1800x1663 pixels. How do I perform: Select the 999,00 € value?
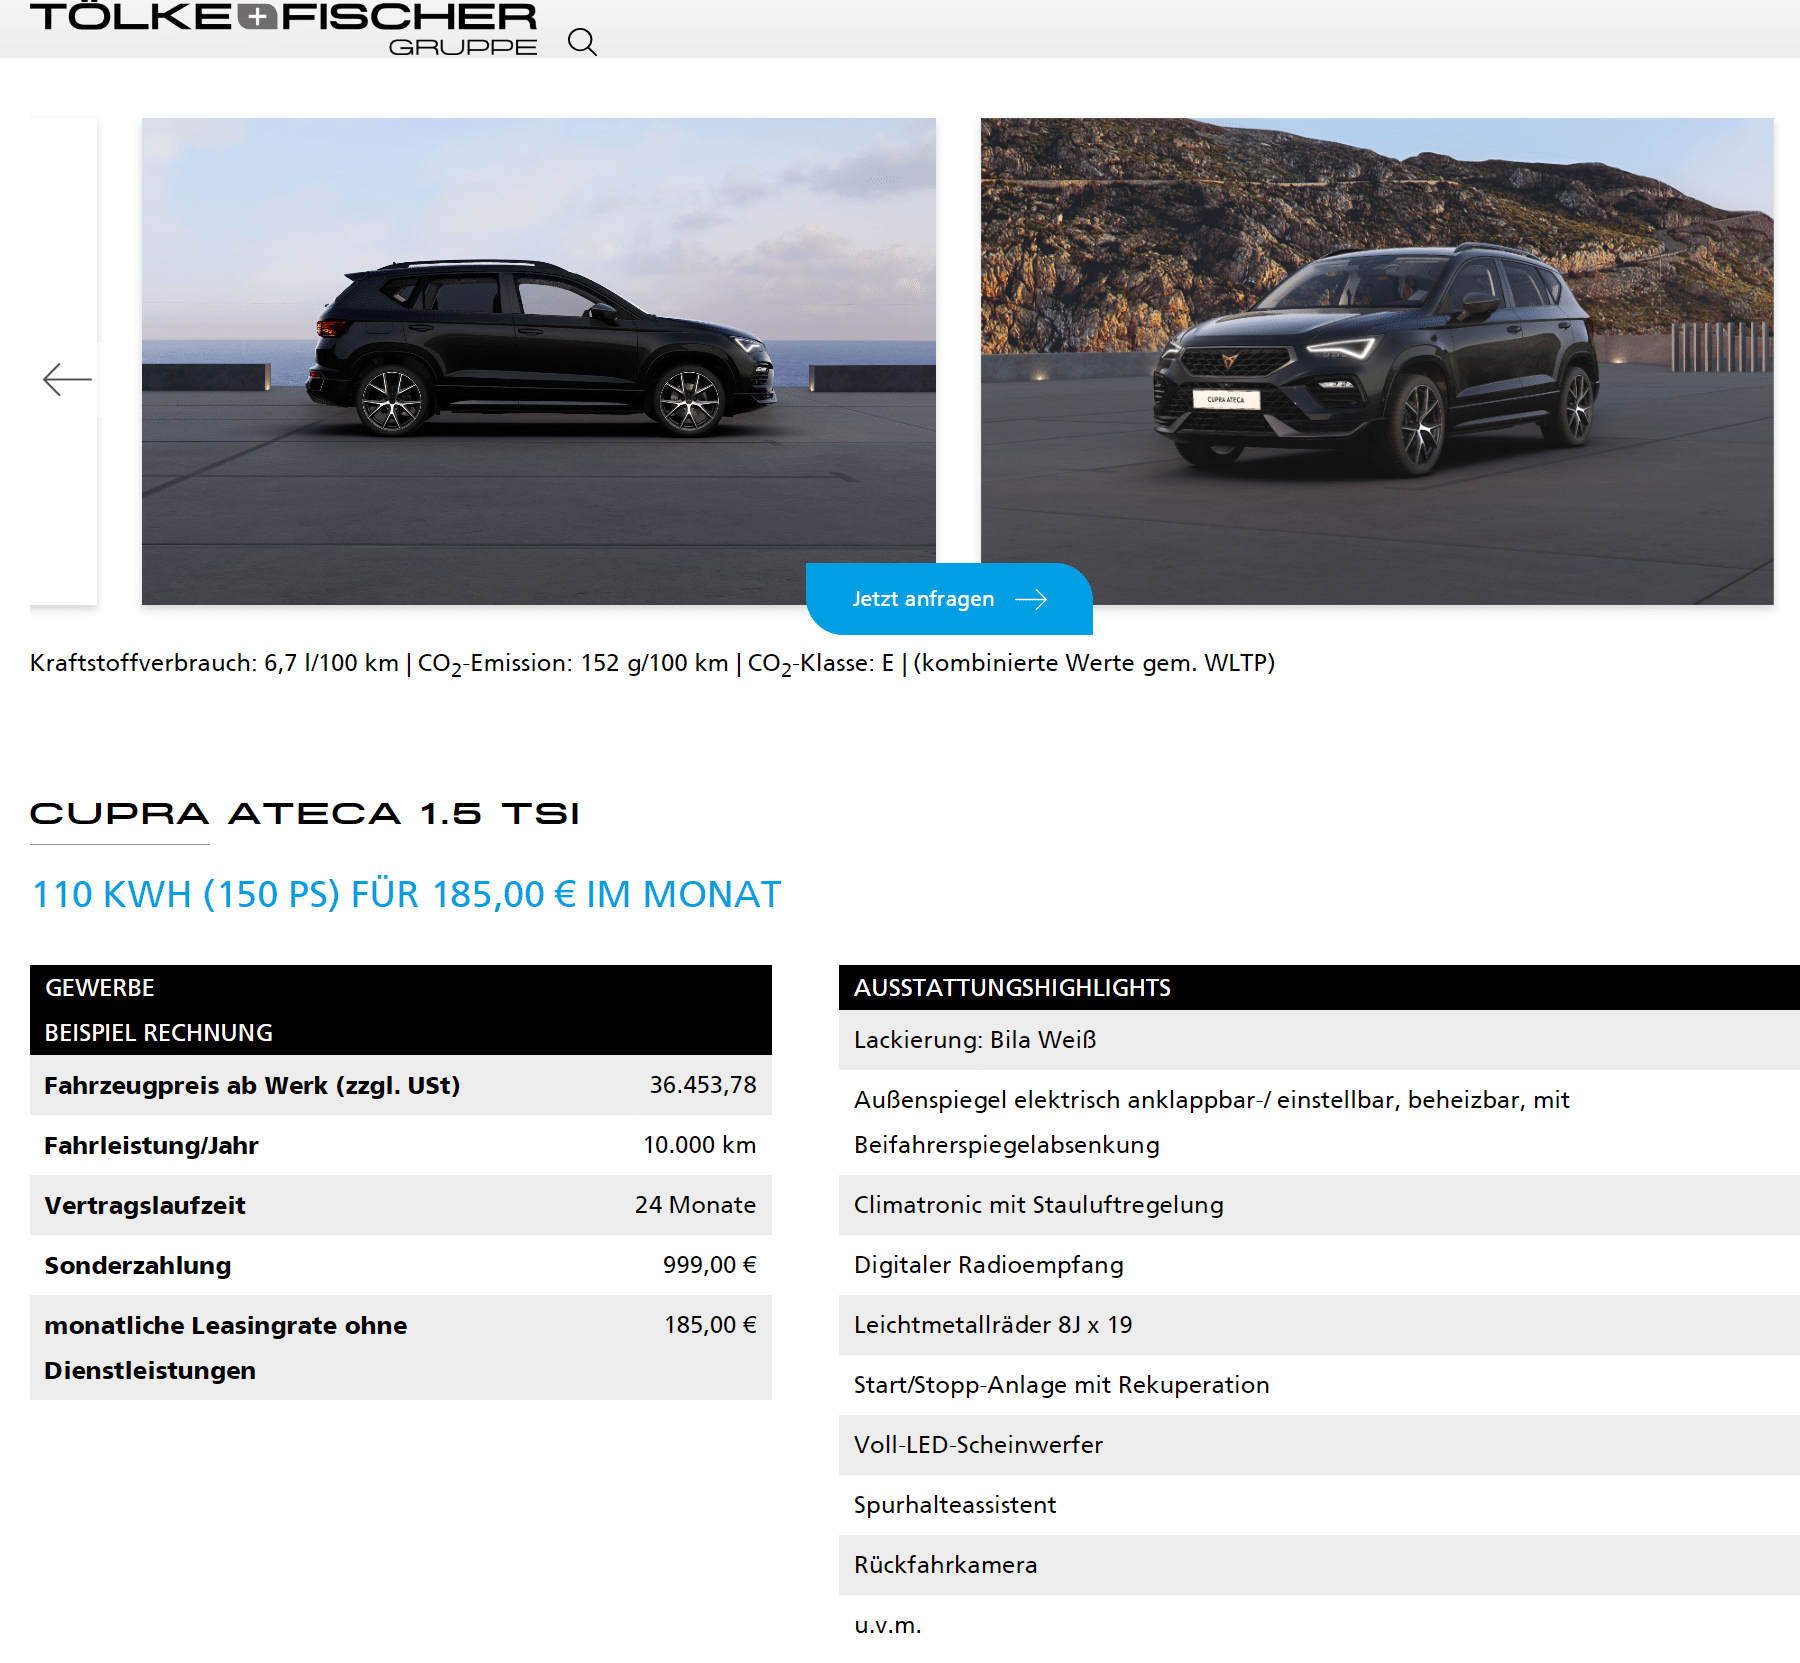tap(710, 1265)
